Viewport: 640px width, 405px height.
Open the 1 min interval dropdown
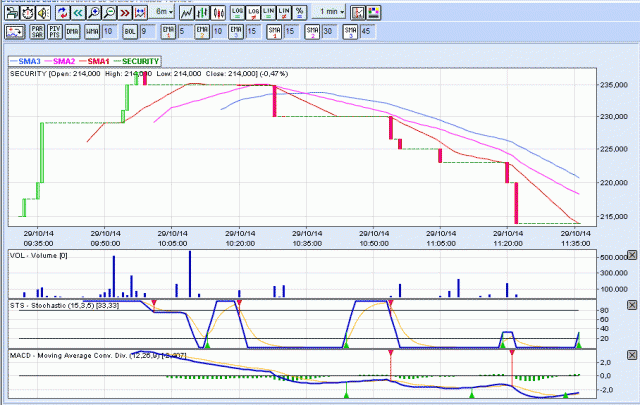[328, 12]
